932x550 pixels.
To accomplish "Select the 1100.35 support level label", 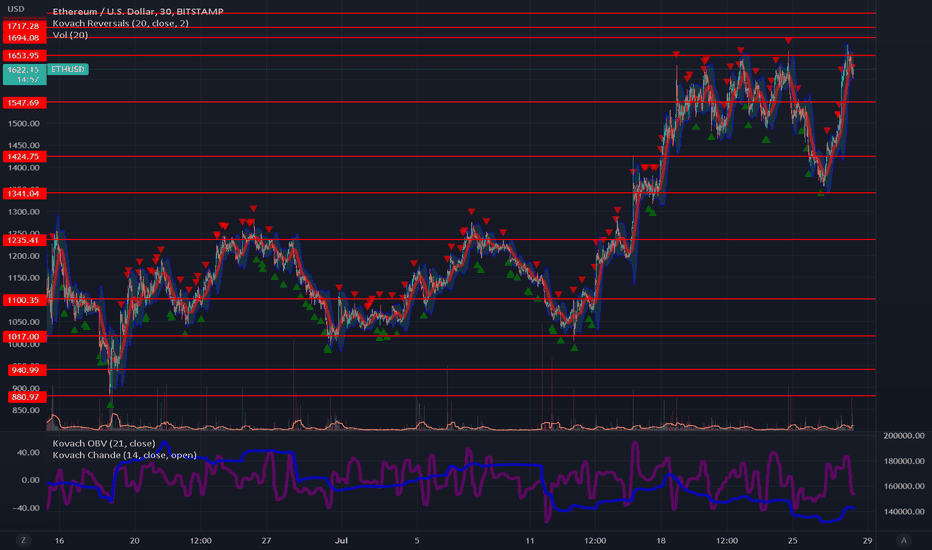I will point(24,300).
